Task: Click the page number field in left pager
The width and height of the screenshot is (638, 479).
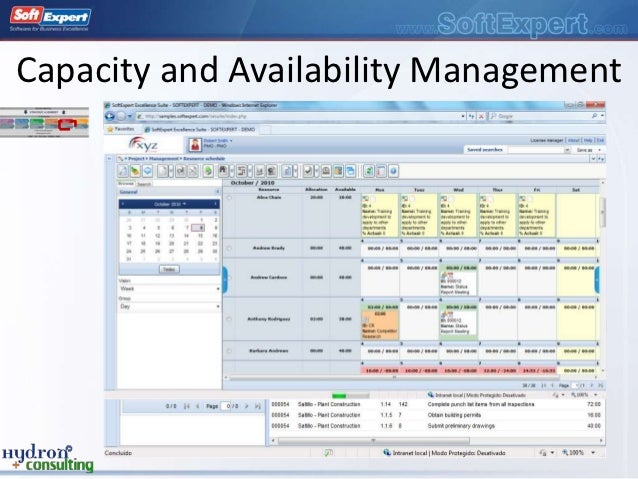Action: [226, 406]
